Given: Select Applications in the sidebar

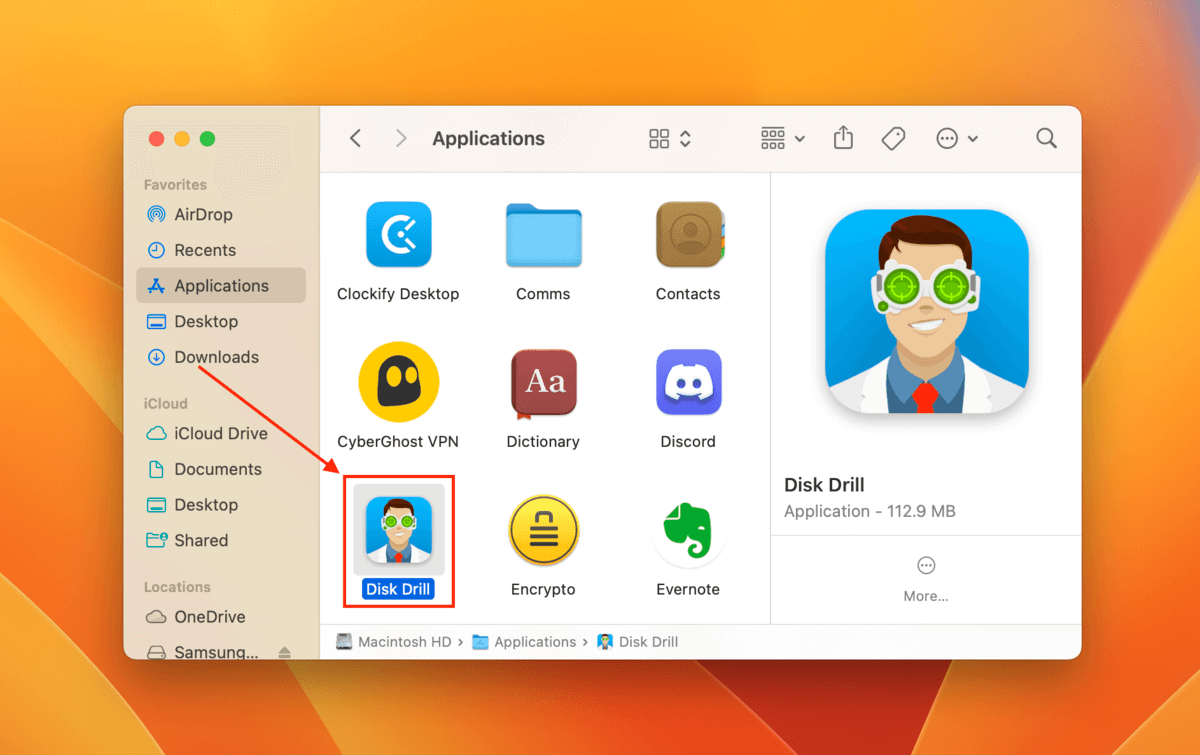Looking at the screenshot, I should coord(221,286).
